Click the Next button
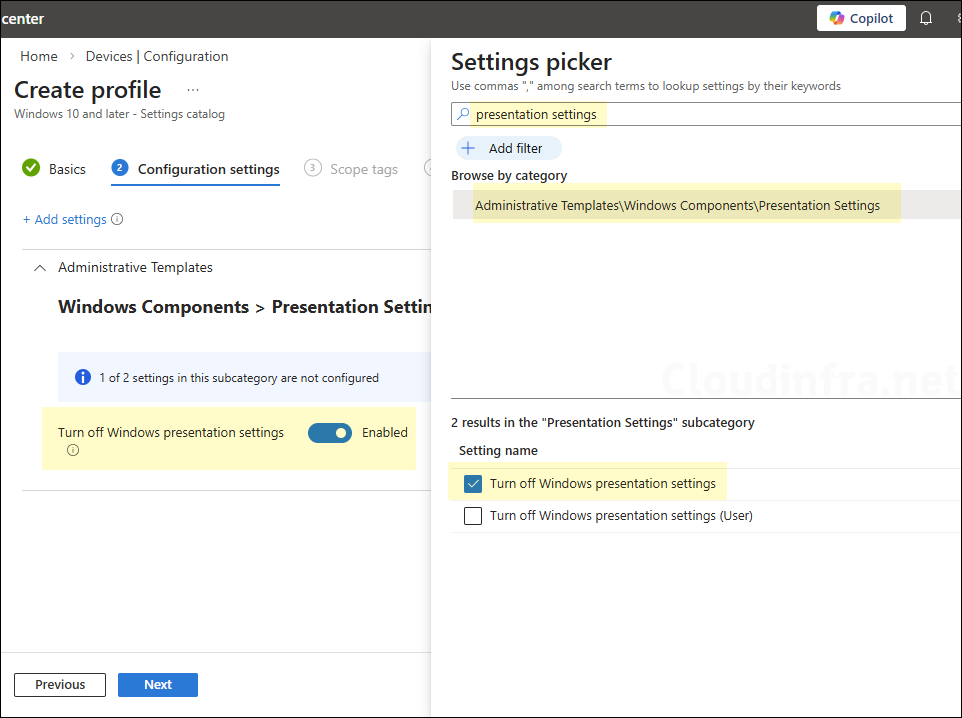The width and height of the screenshot is (962, 718). [x=157, y=685]
